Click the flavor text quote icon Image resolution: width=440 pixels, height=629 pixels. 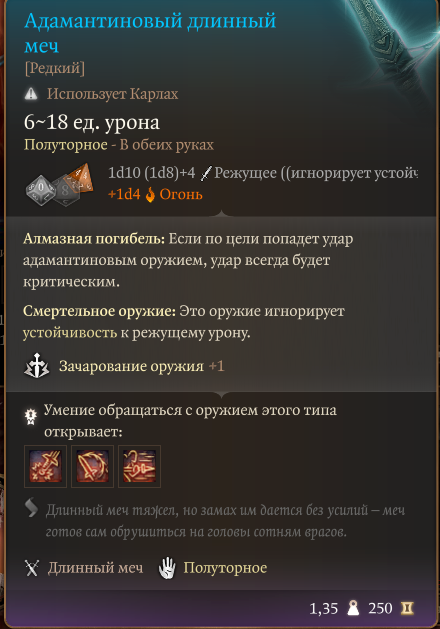(x=31, y=508)
